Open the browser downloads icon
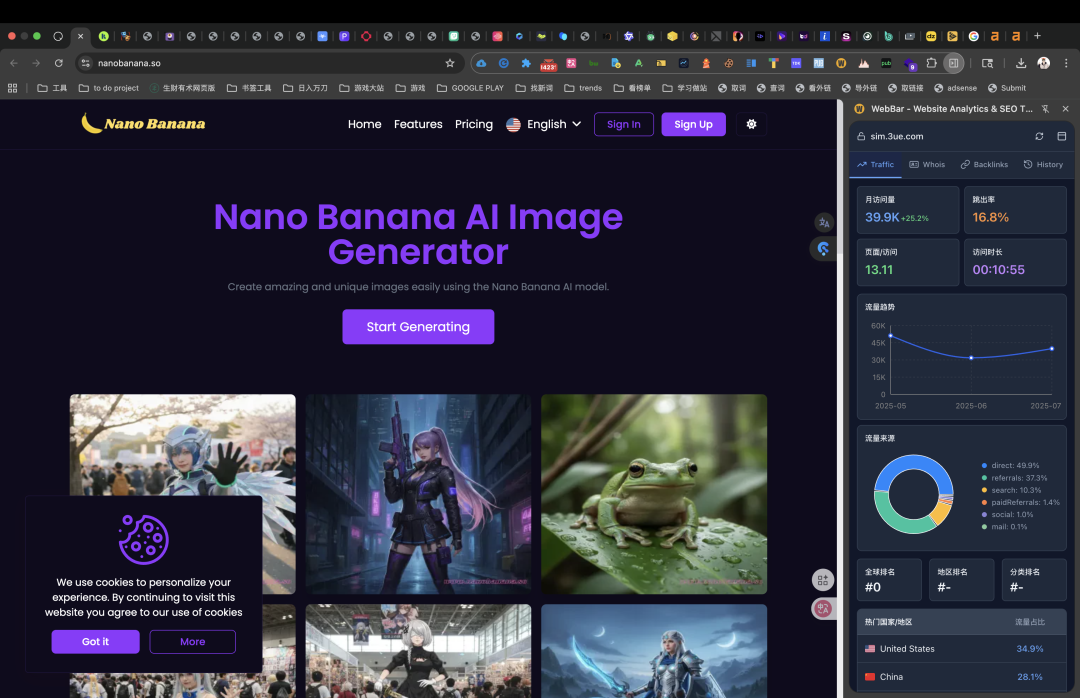Image resolution: width=1080 pixels, height=698 pixels. 1021,63
